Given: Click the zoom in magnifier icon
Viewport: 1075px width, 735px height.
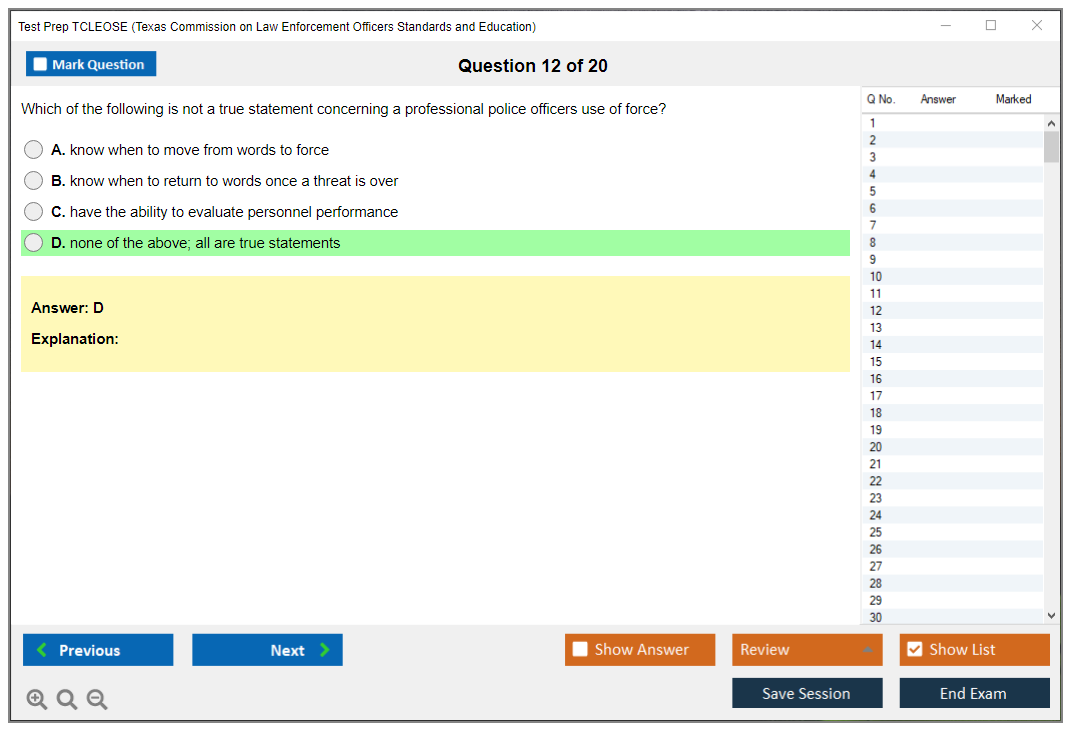Looking at the screenshot, I should (37, 700).
